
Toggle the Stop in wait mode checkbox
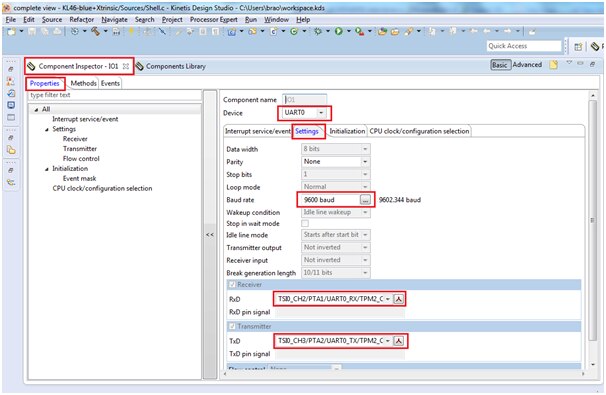305,223
